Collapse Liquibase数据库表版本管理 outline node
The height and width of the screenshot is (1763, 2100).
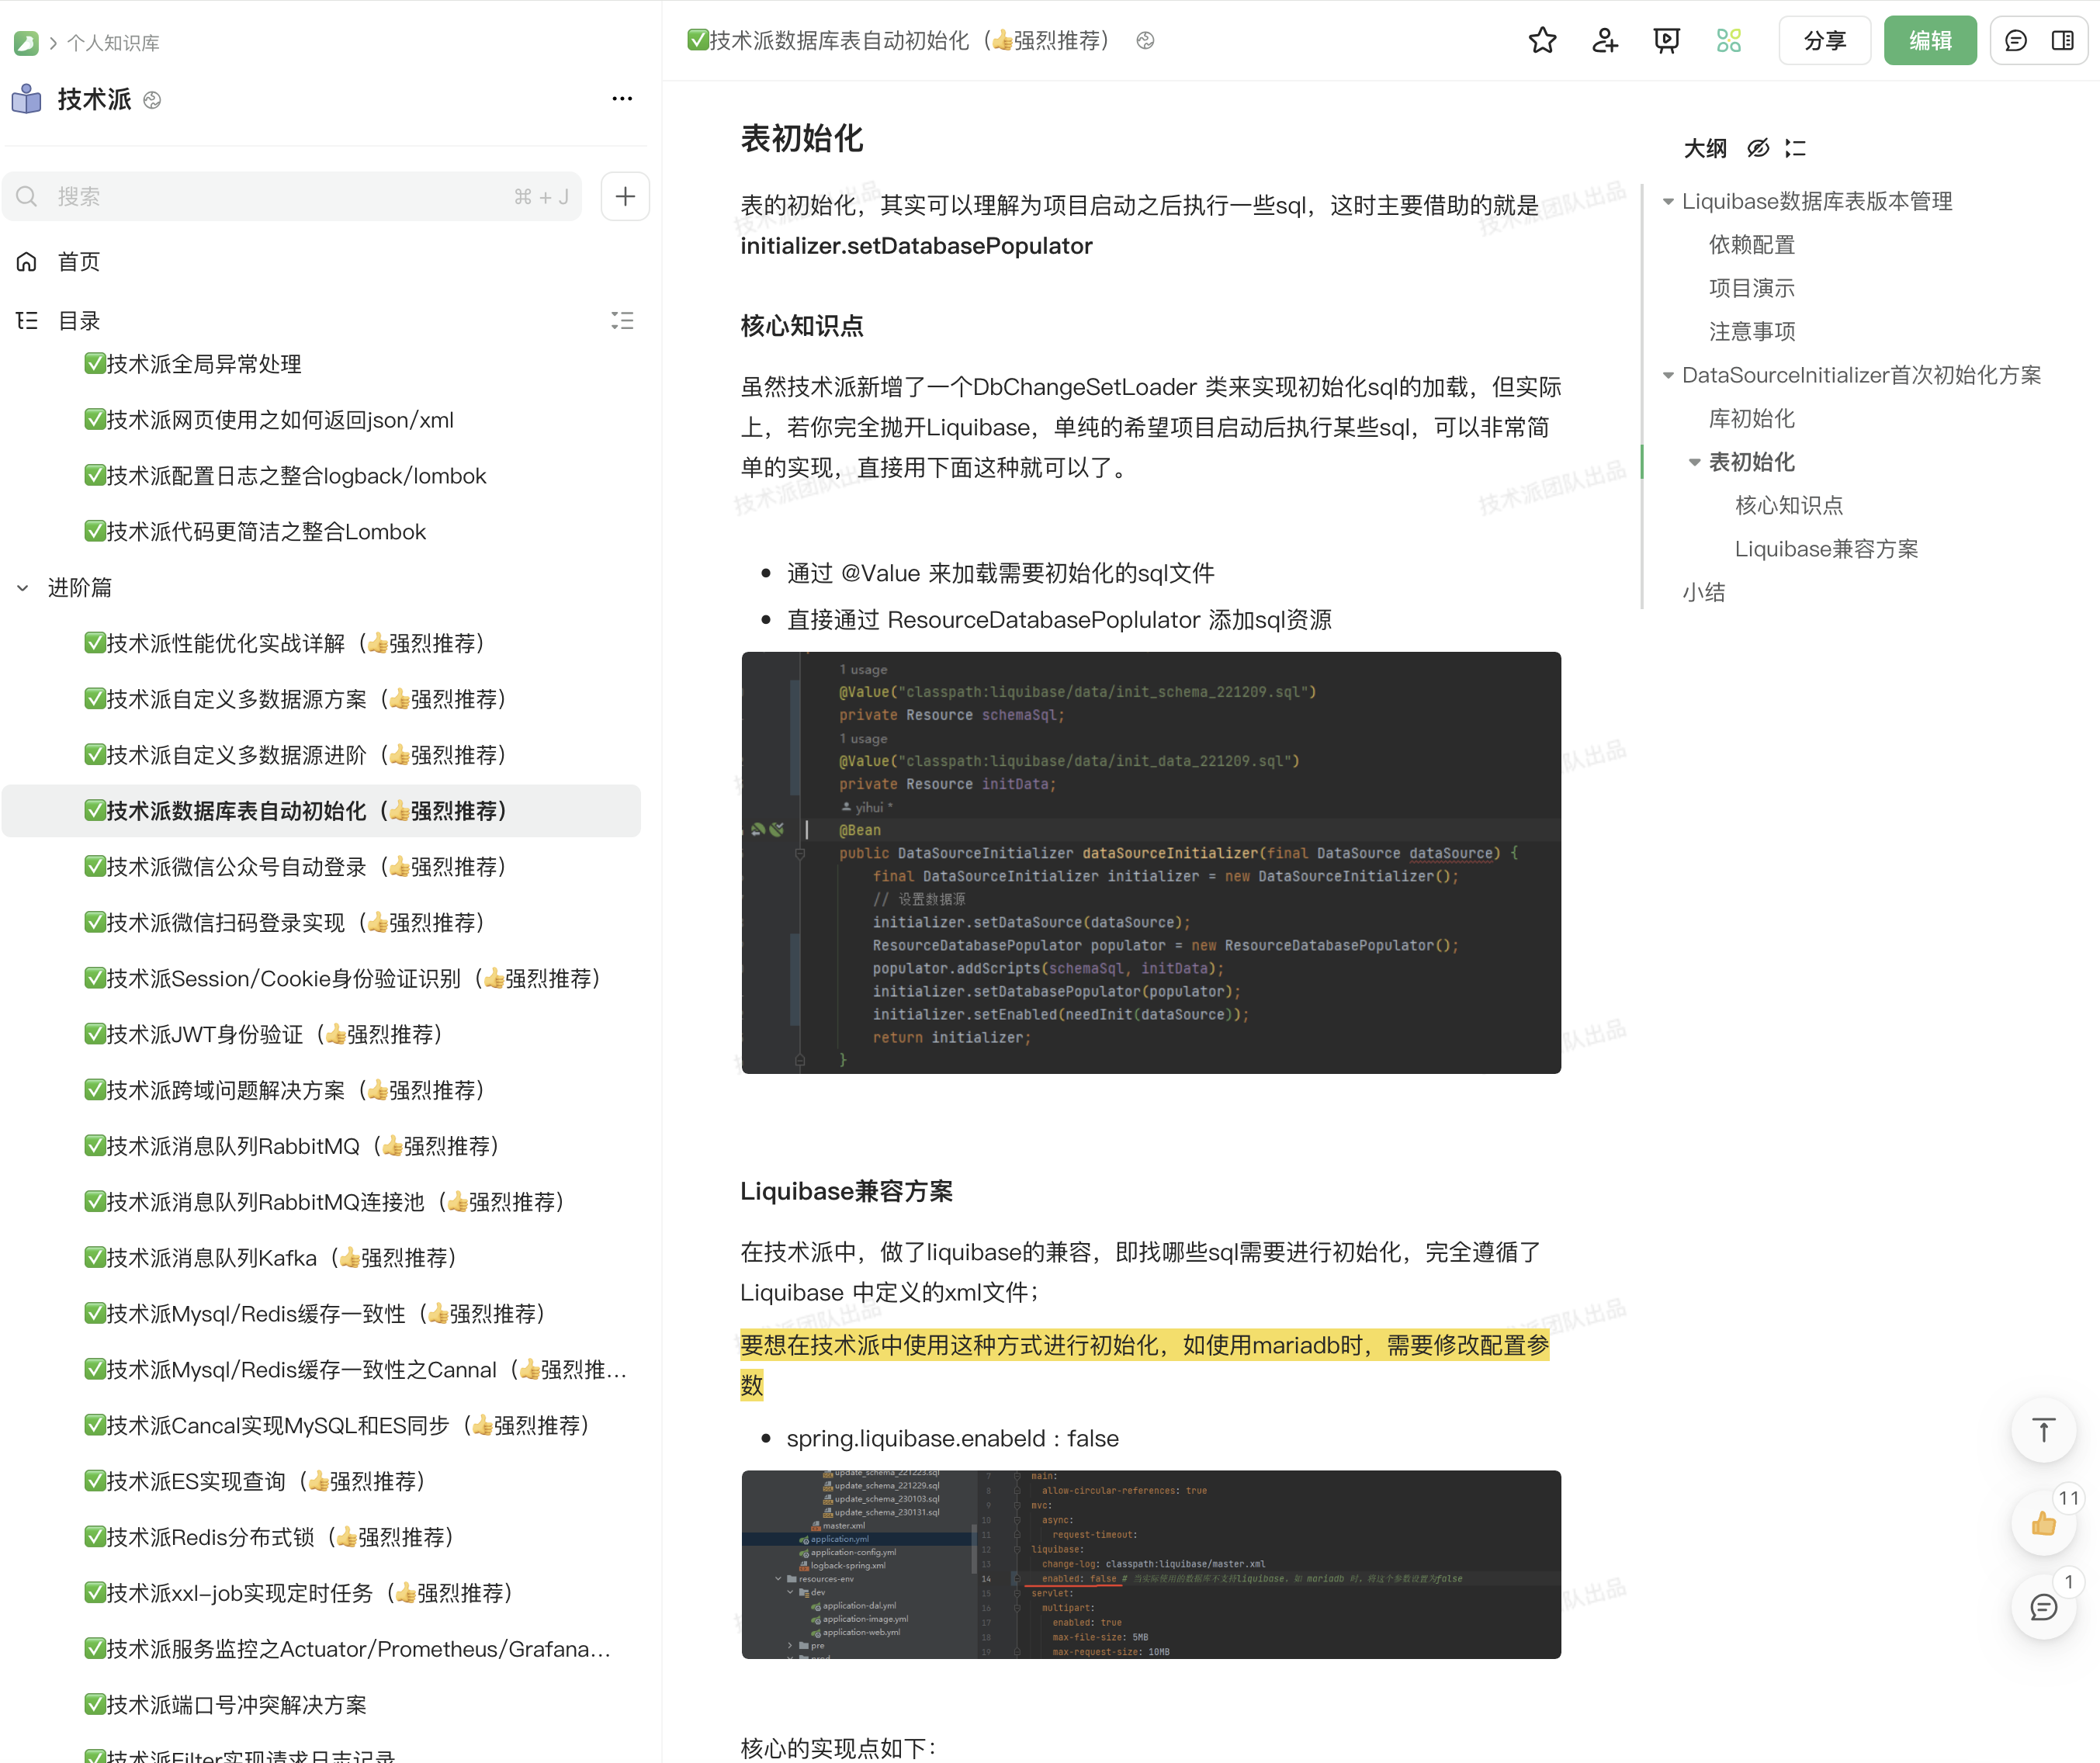(1668, 202)
